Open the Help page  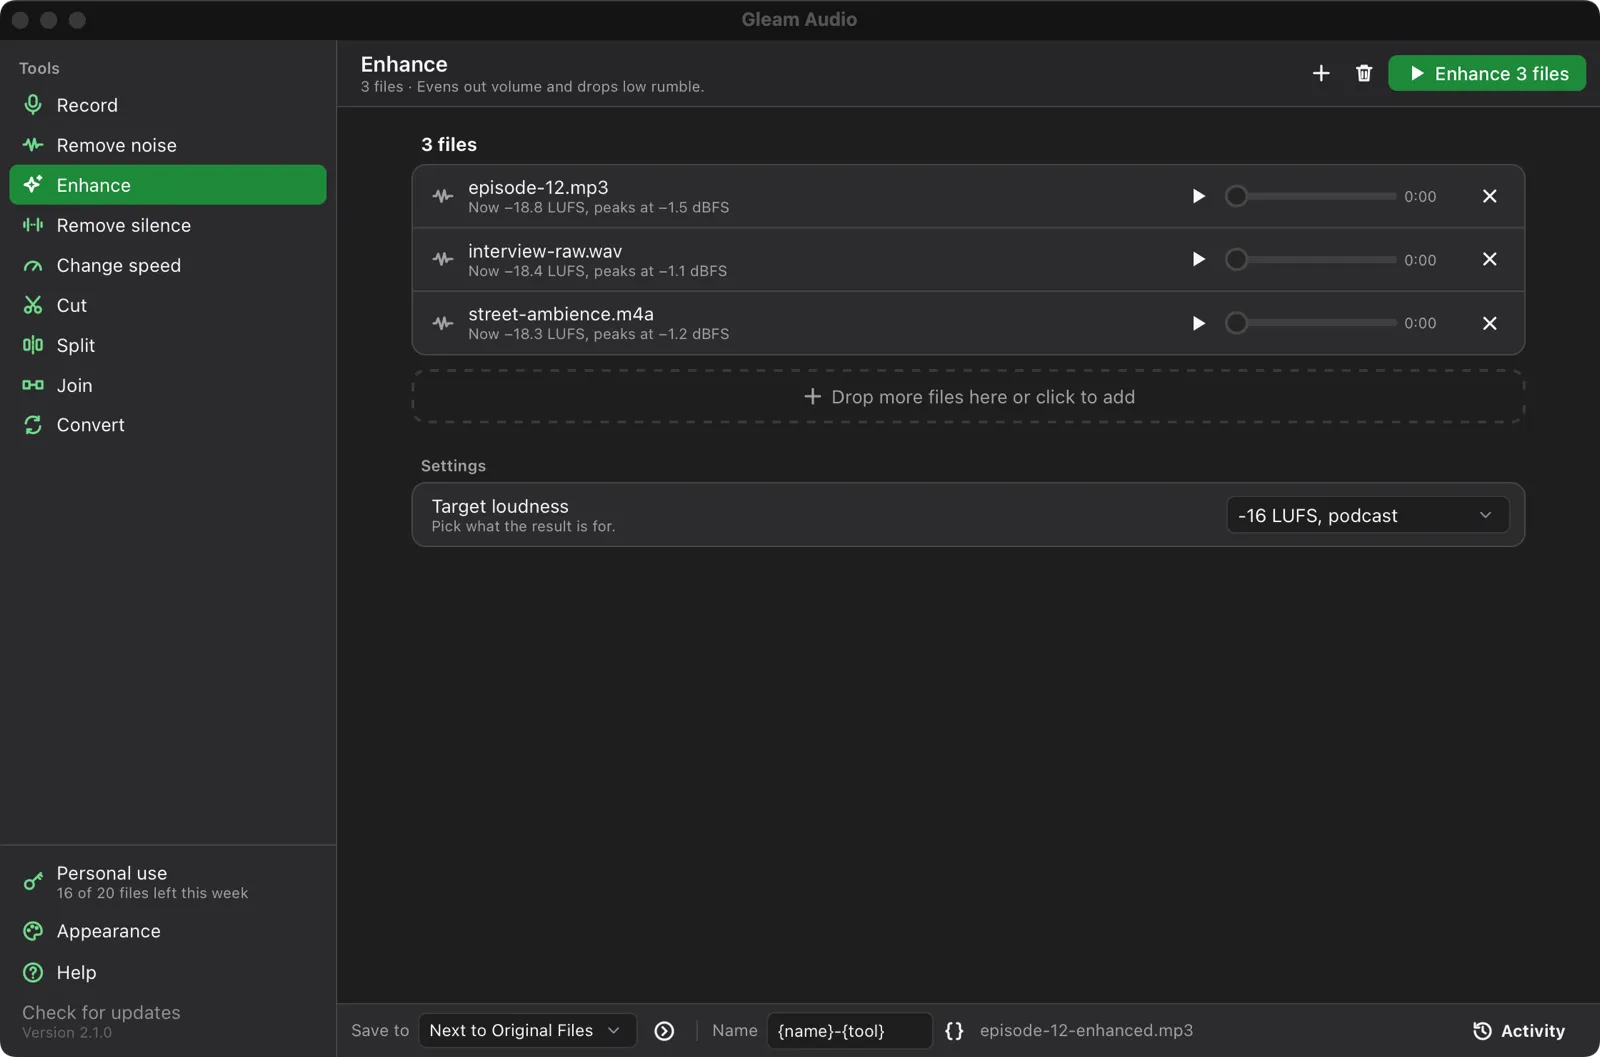point(167,972)
